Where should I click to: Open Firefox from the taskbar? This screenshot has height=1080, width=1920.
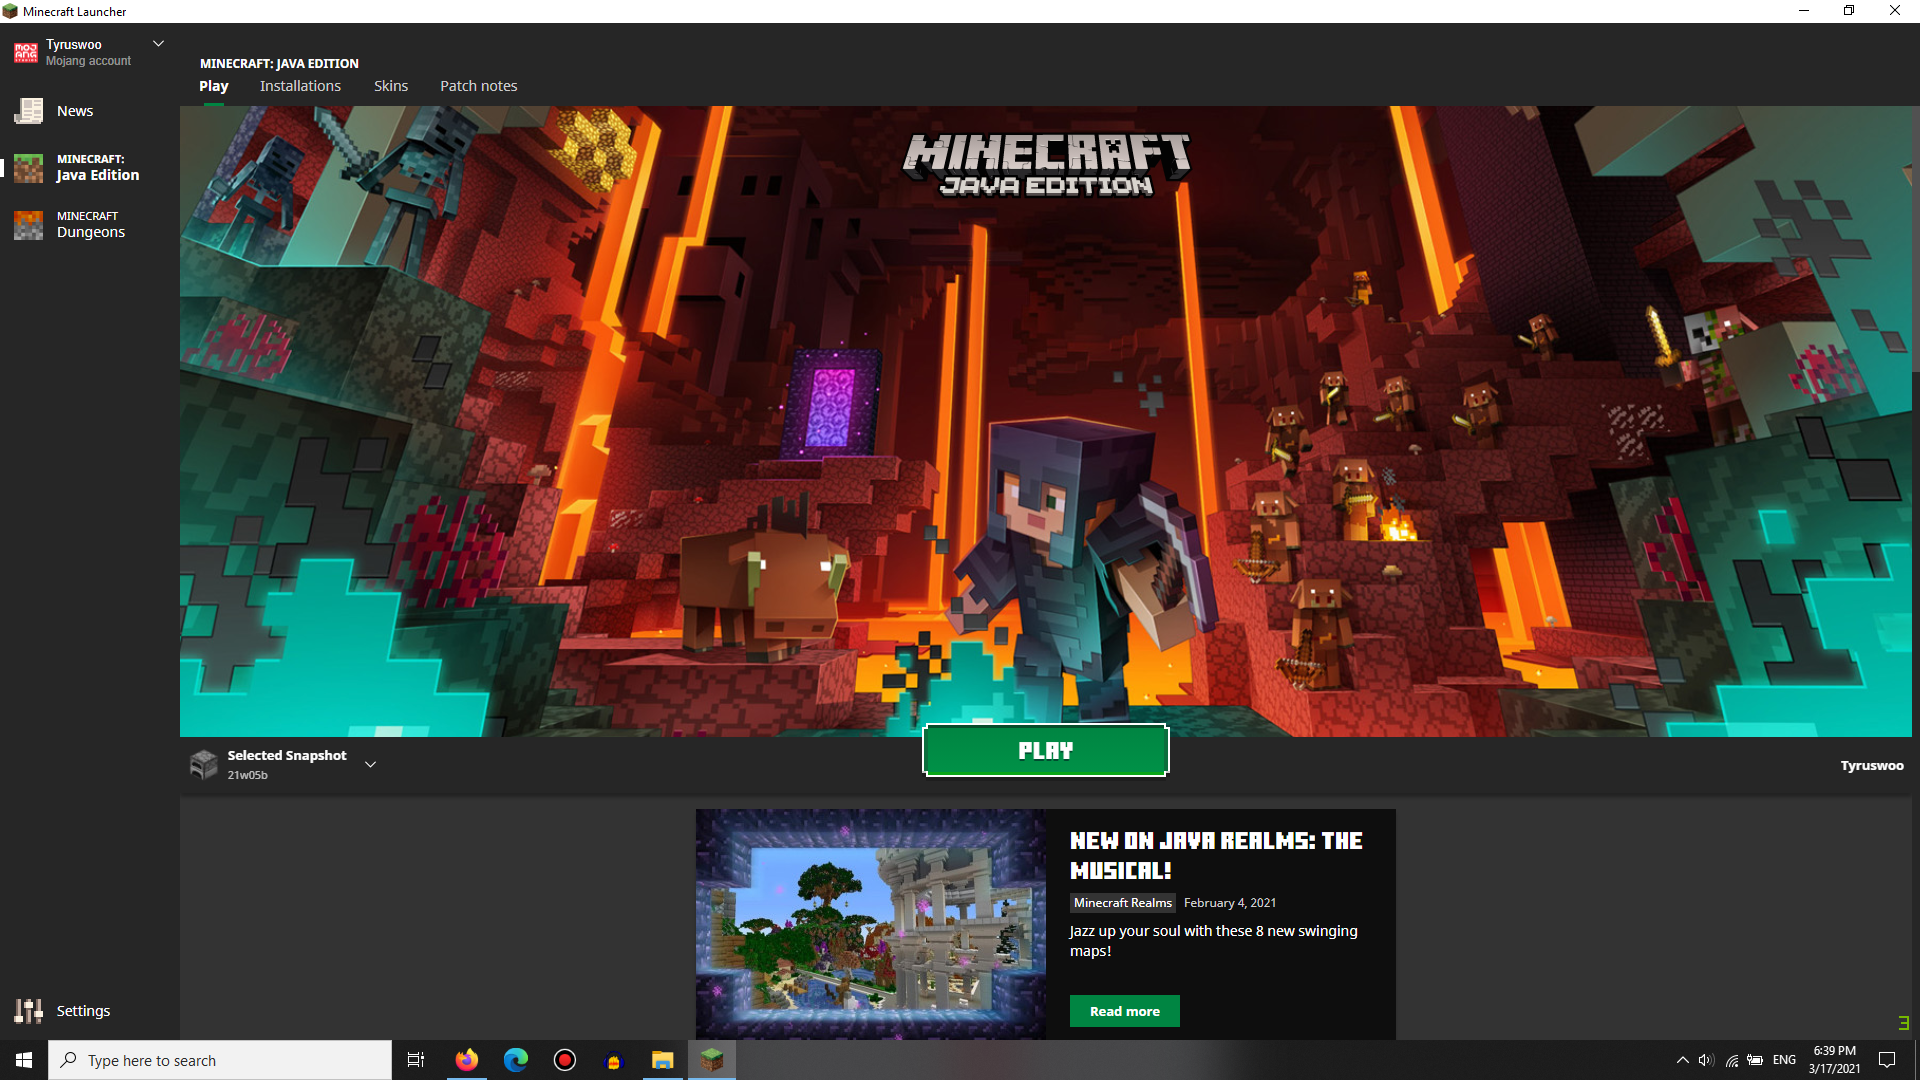(467, 1060)
